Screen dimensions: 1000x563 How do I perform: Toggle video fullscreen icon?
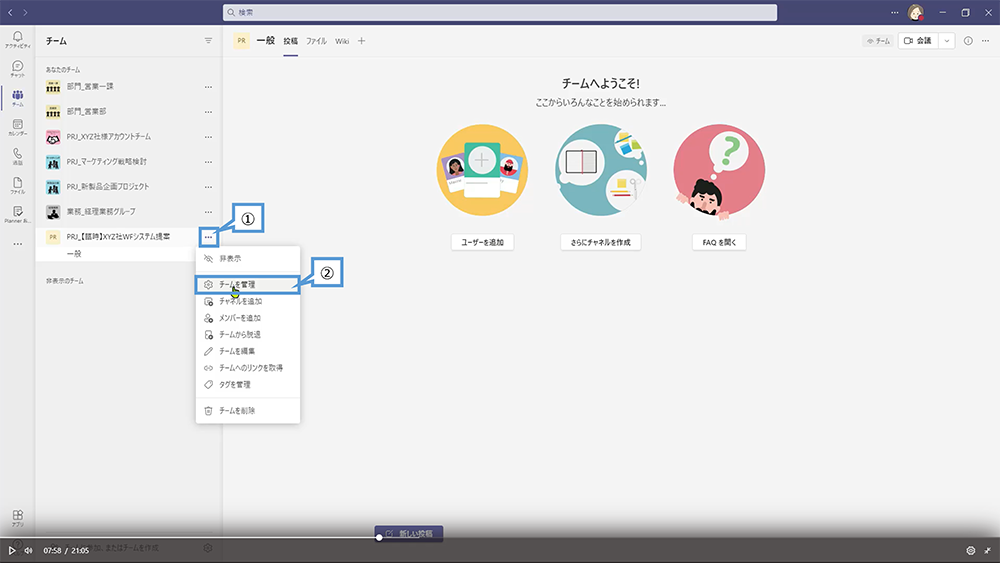(x=988, y=550)
